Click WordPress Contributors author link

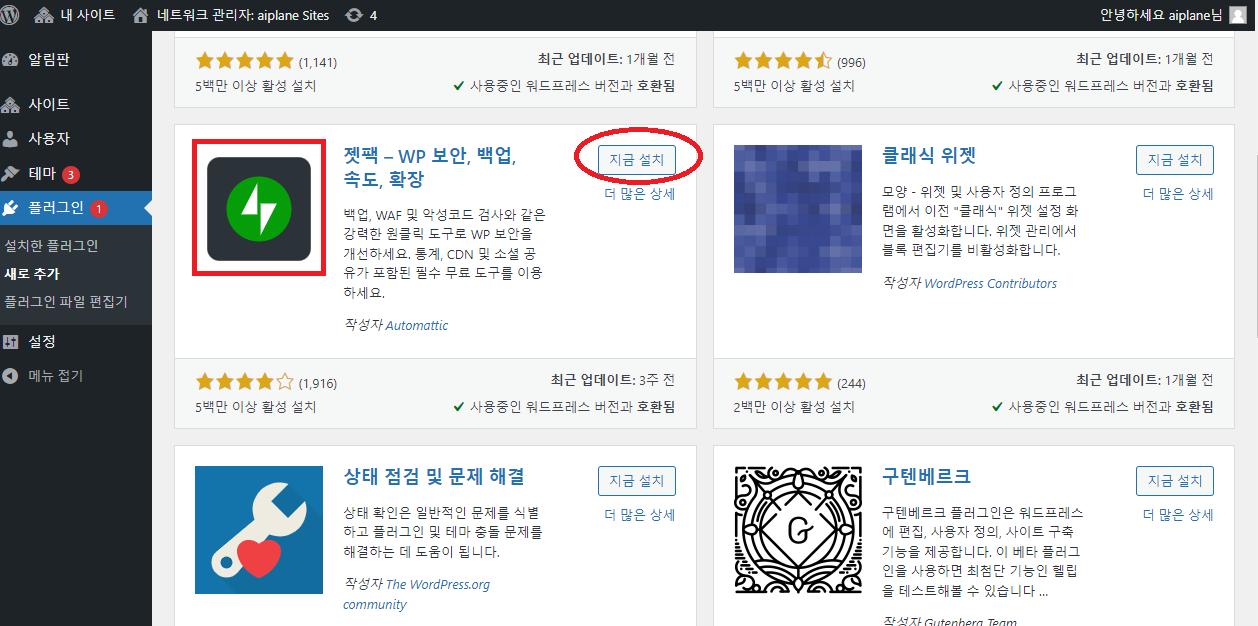[x=990, y=283]
